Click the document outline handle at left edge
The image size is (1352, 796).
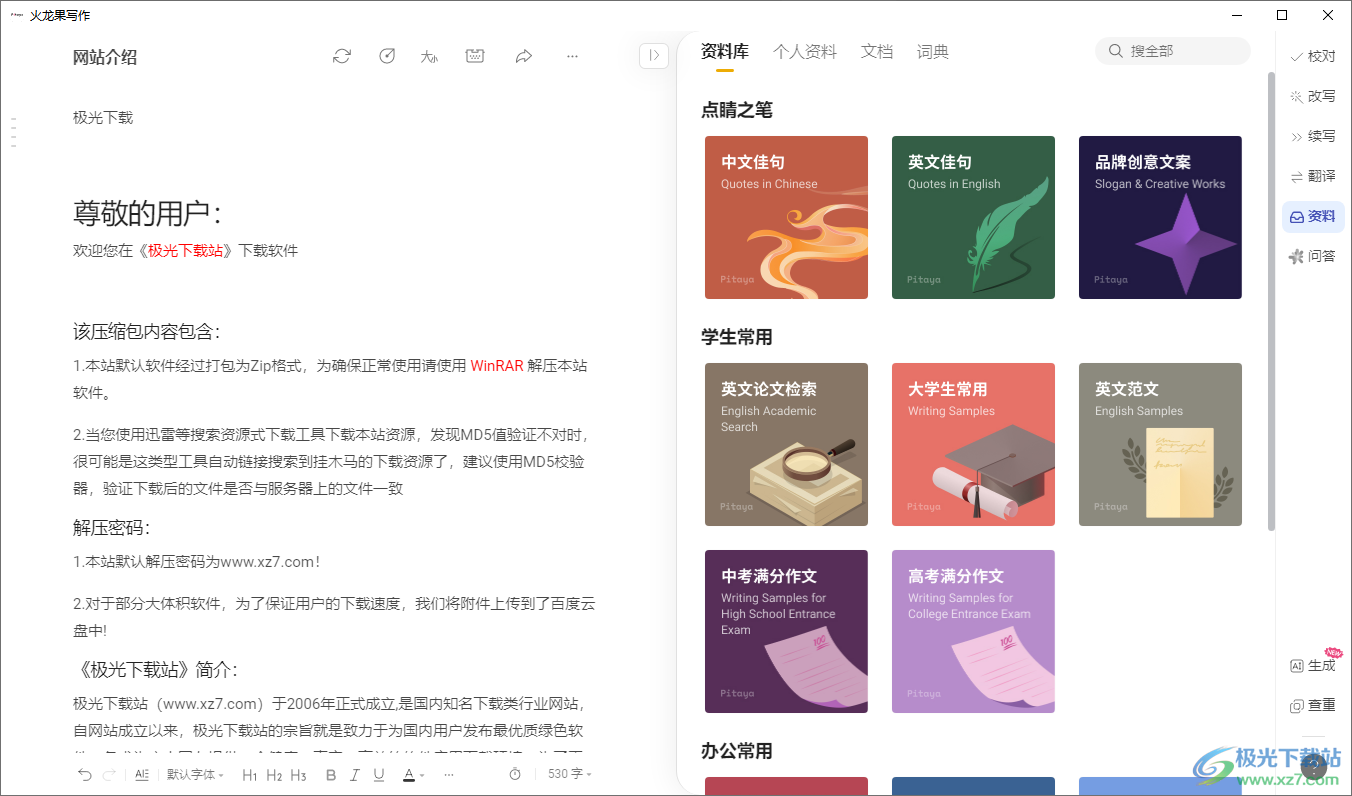pos(14,132)
